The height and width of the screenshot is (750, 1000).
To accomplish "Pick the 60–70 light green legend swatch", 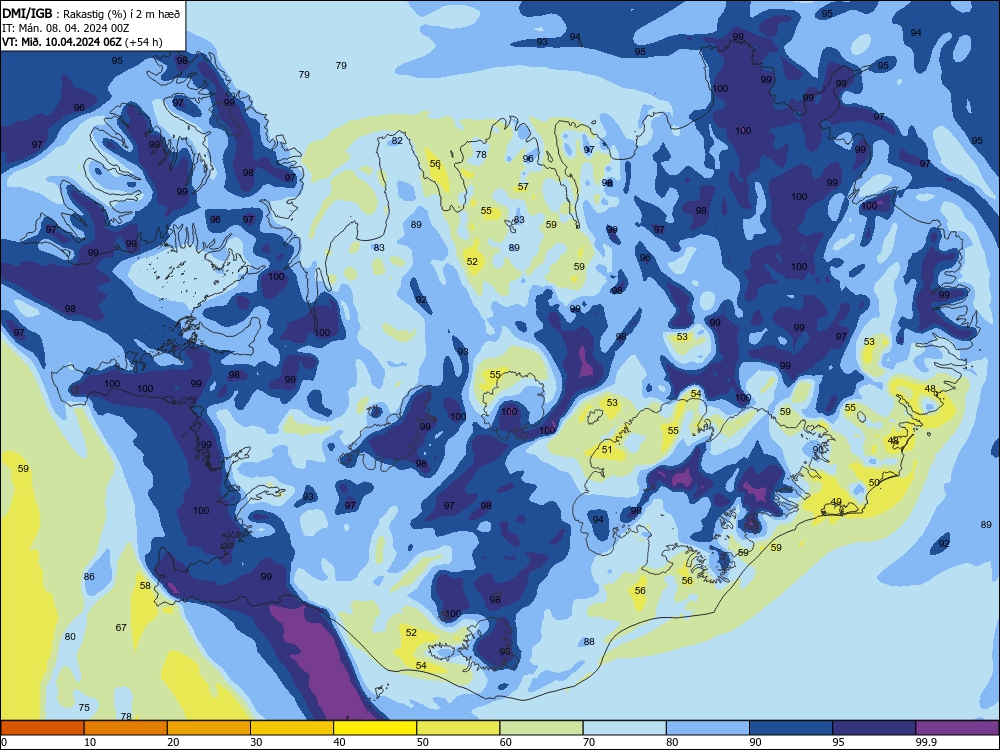I will (x=541, y=728).
